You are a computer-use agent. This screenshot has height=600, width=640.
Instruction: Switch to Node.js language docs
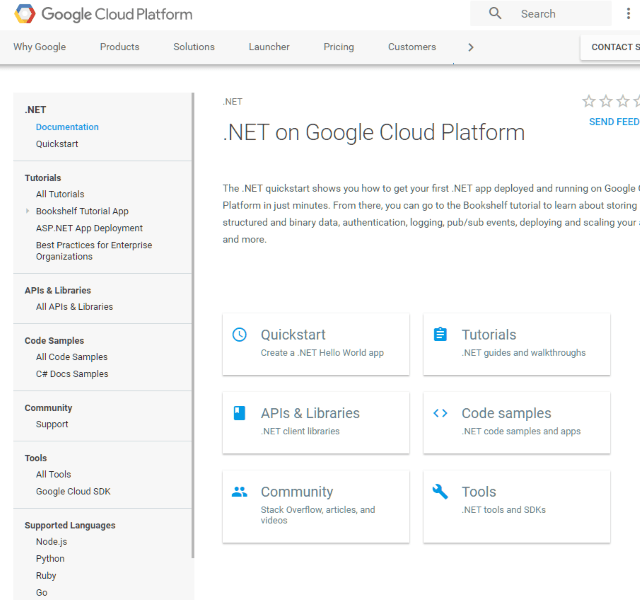coord(51,542)
